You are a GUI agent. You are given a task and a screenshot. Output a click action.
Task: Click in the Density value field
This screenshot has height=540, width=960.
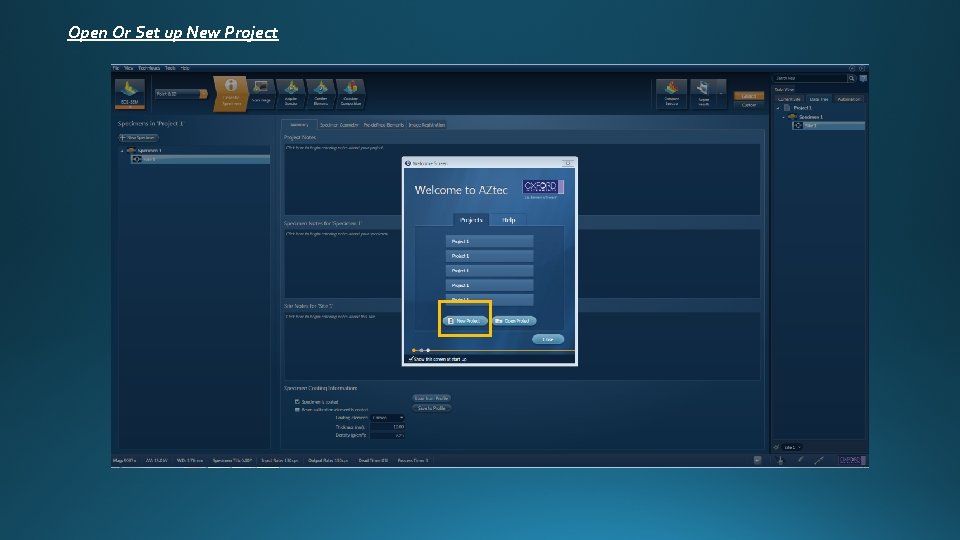(387, 435)
